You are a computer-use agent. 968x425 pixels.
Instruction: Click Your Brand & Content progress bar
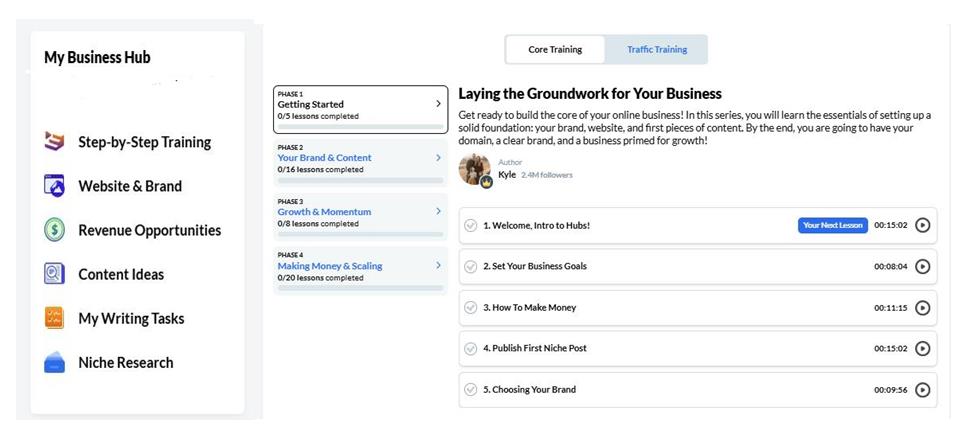[361, 180]
